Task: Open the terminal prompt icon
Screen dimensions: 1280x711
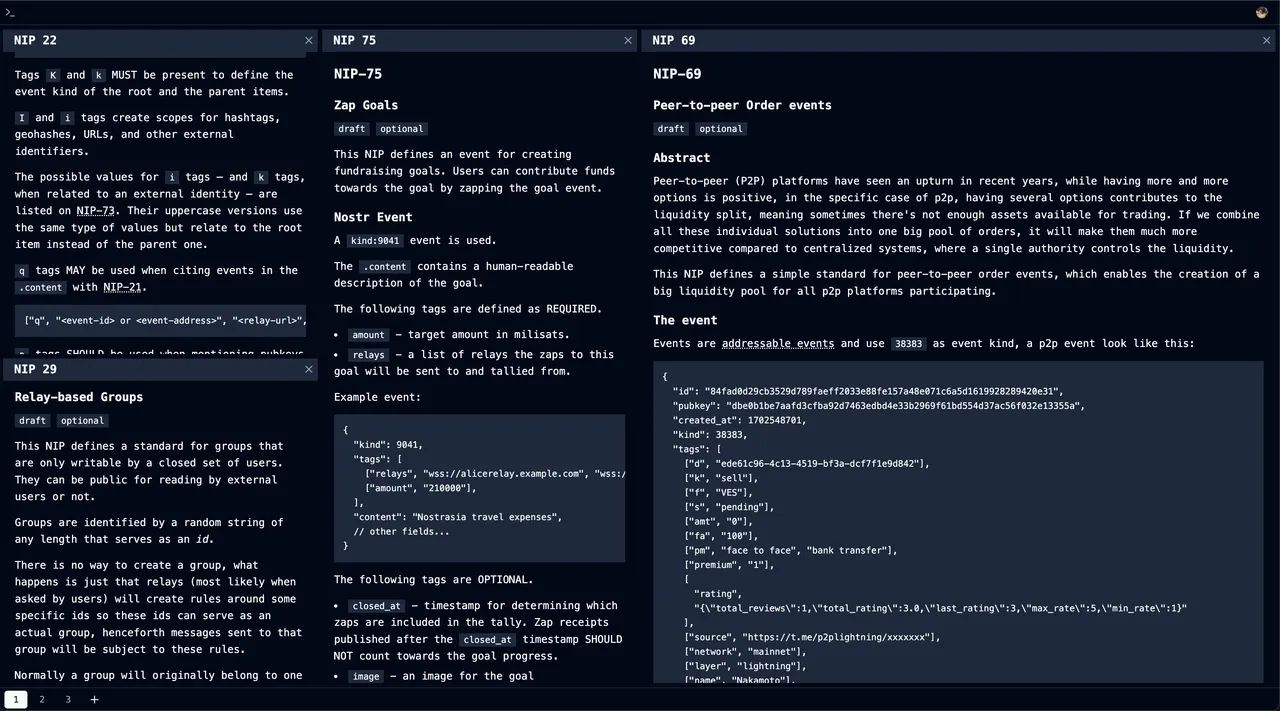Action: coord(11,12)
